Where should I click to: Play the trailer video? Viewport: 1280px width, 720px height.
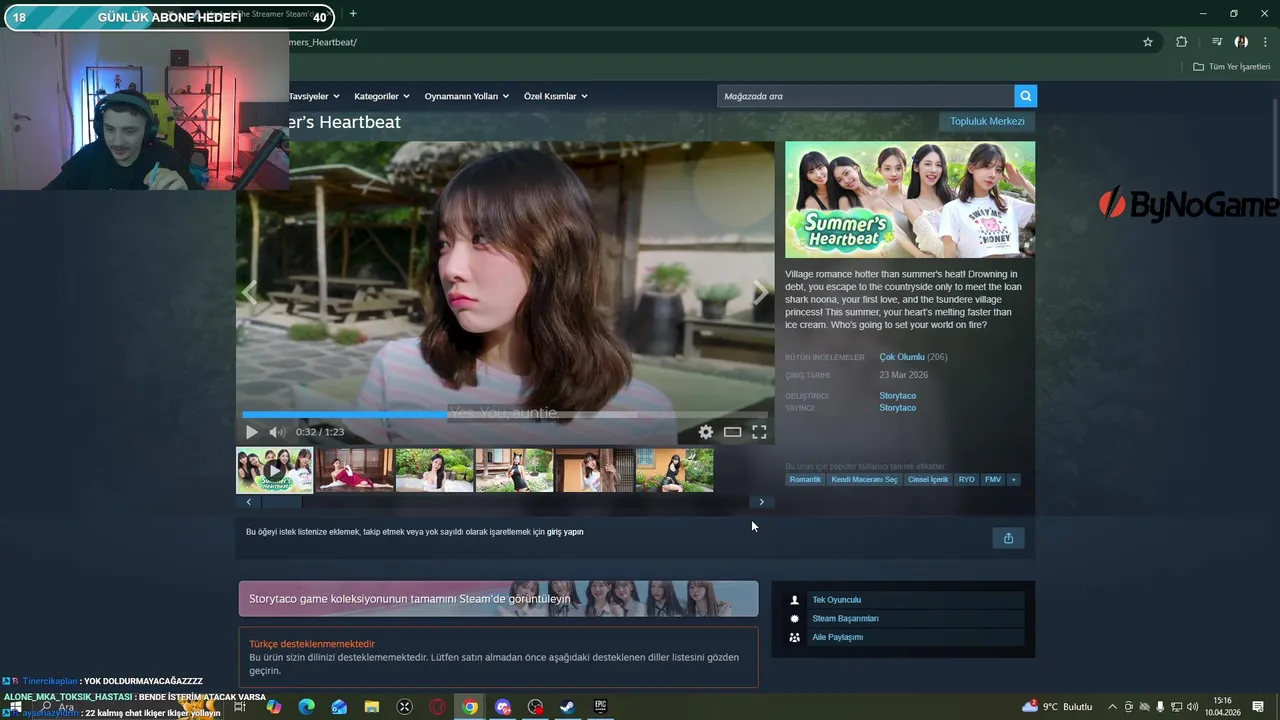click(x=251, y=432)
